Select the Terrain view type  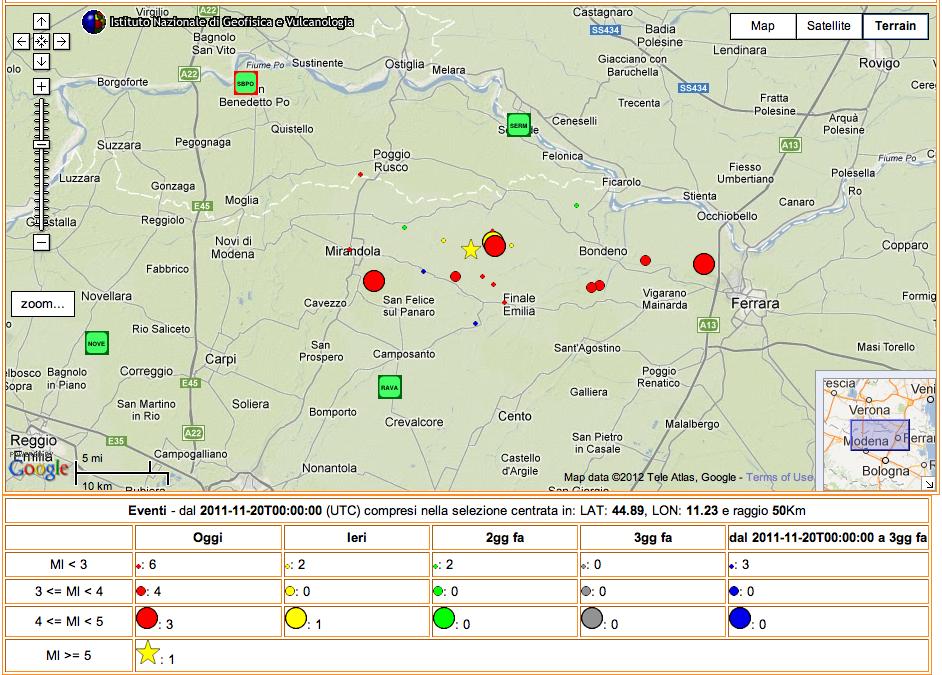(x=895, y=26)
